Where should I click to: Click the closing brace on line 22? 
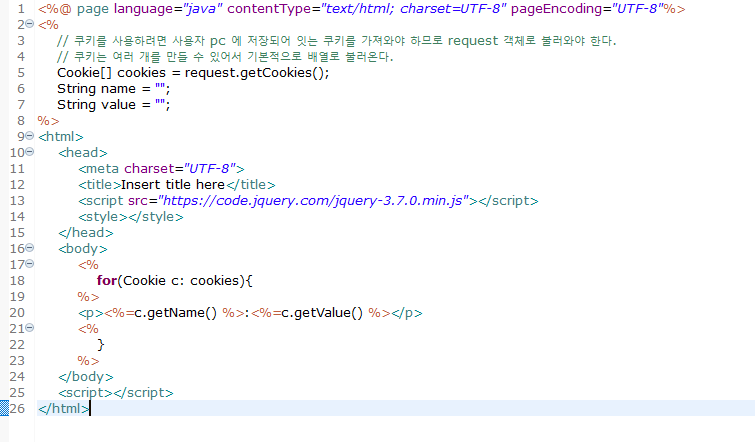[101, 345]
